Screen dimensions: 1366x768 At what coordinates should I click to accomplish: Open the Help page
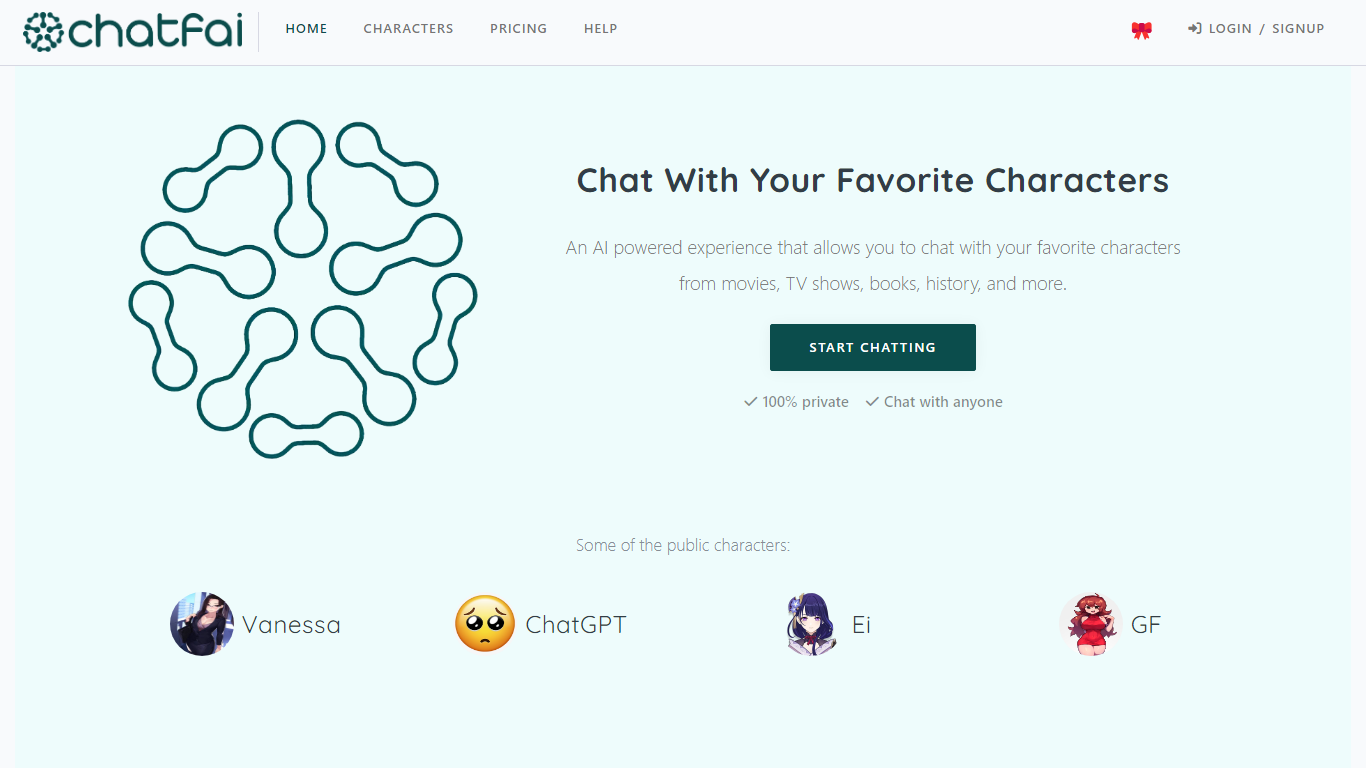click(600, 29)
